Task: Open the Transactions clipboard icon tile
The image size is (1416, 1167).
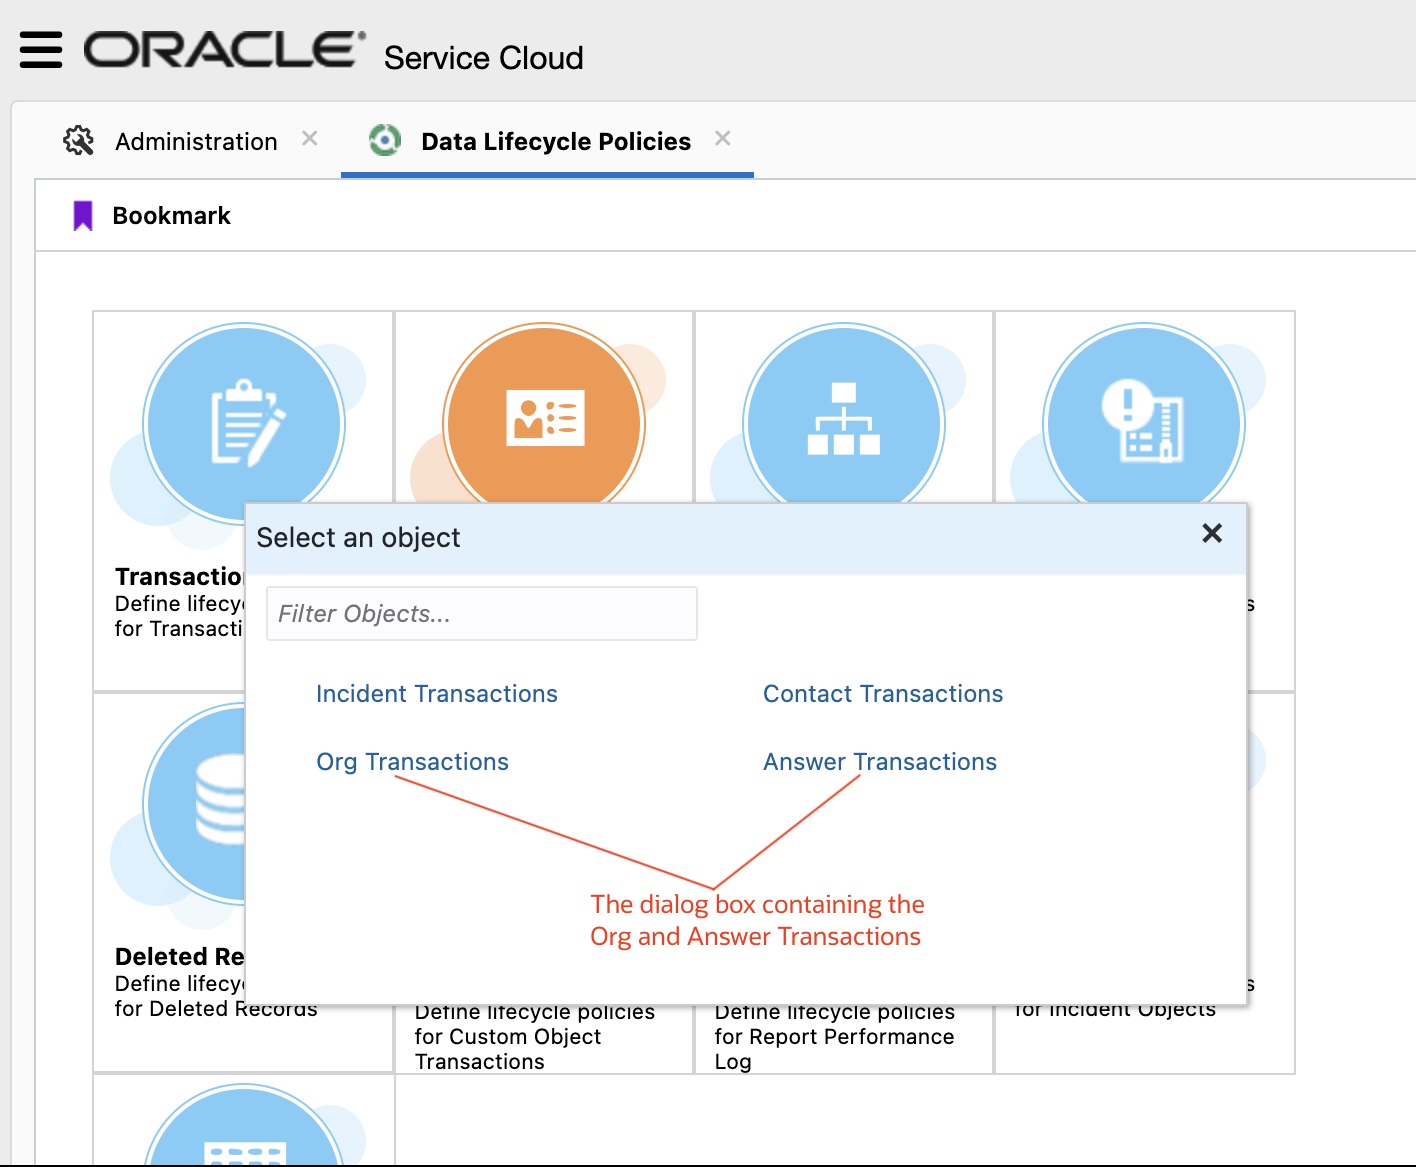Action: pyautogui.click(x=244, y=423)
